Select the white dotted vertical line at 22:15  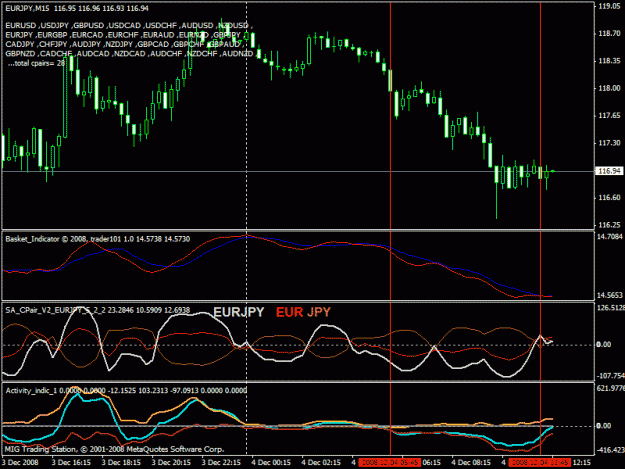[246, 227]
